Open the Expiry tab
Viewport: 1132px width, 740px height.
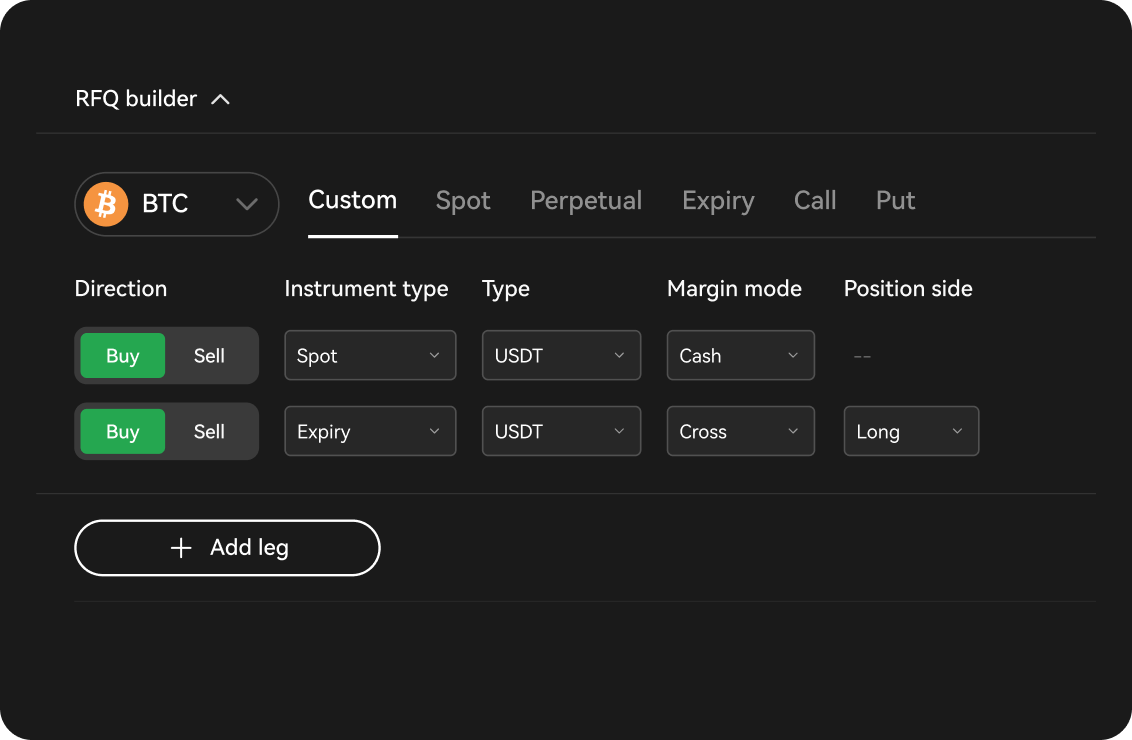718,201
